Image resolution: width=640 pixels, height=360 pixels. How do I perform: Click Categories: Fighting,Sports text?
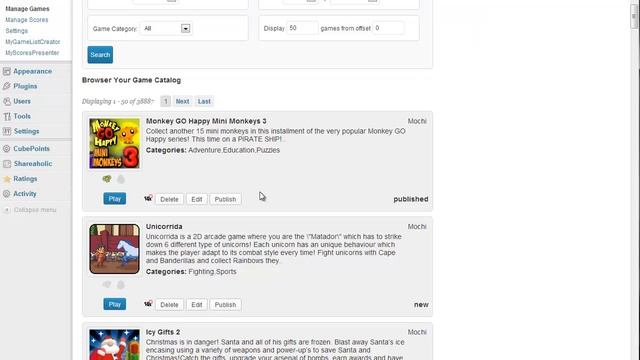[x=191, y=272]
